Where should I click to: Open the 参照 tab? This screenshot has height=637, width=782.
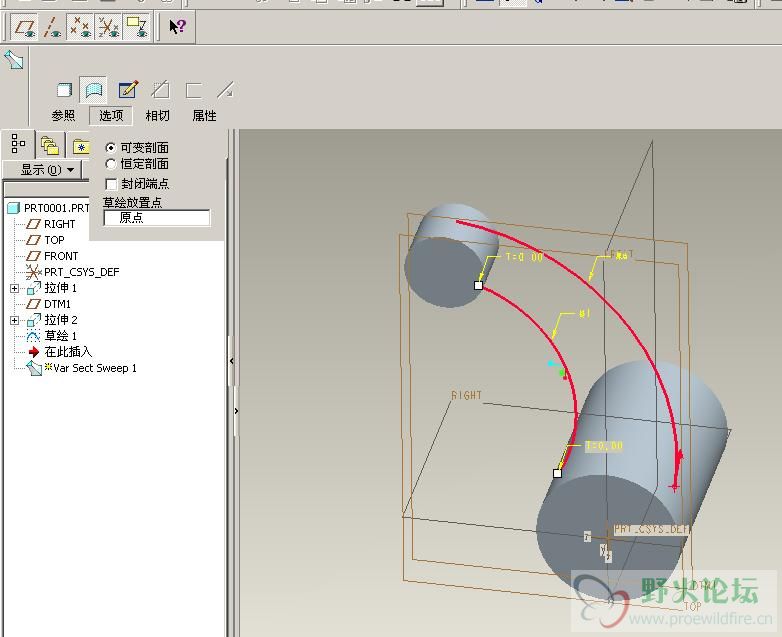click(x=63, y=116)
